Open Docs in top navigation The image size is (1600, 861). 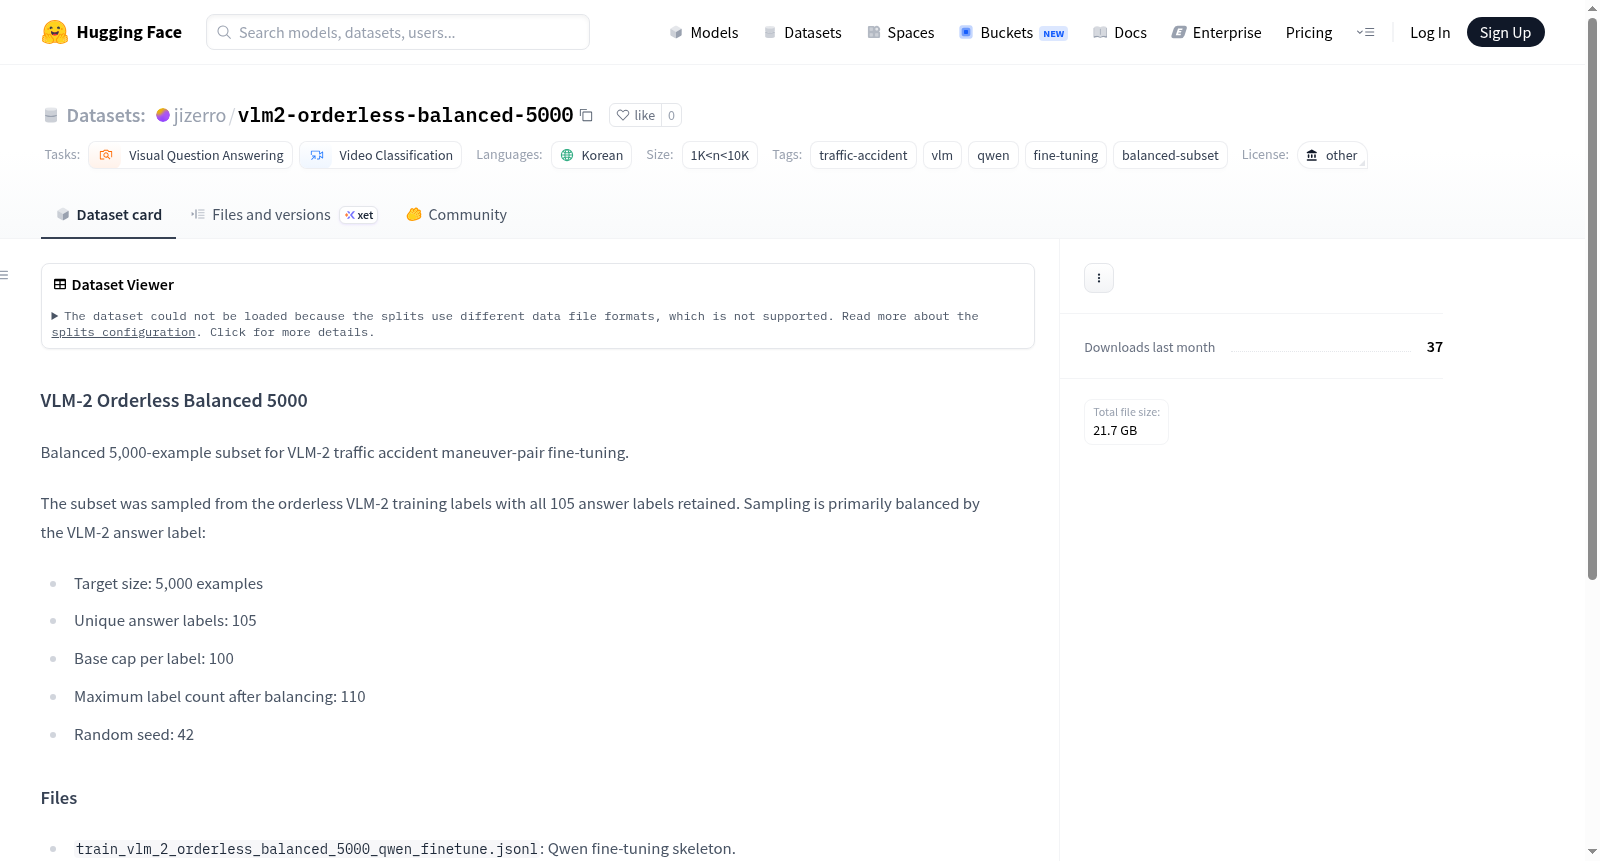click(1120, 32)
